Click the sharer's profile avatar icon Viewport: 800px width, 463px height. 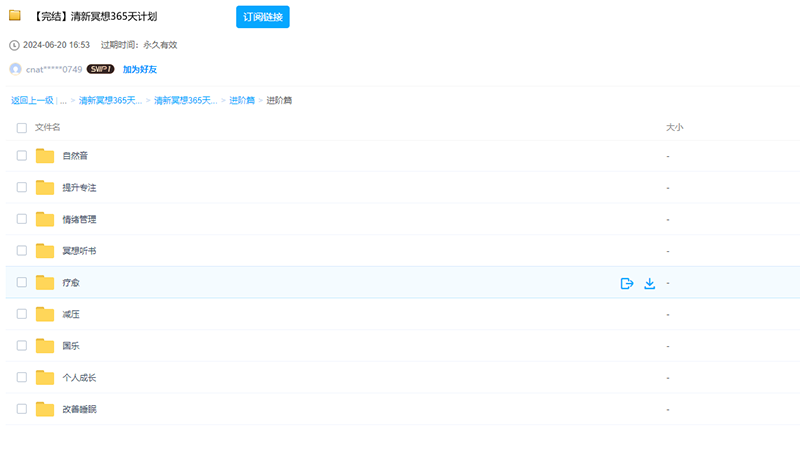[x=15, y=69]
